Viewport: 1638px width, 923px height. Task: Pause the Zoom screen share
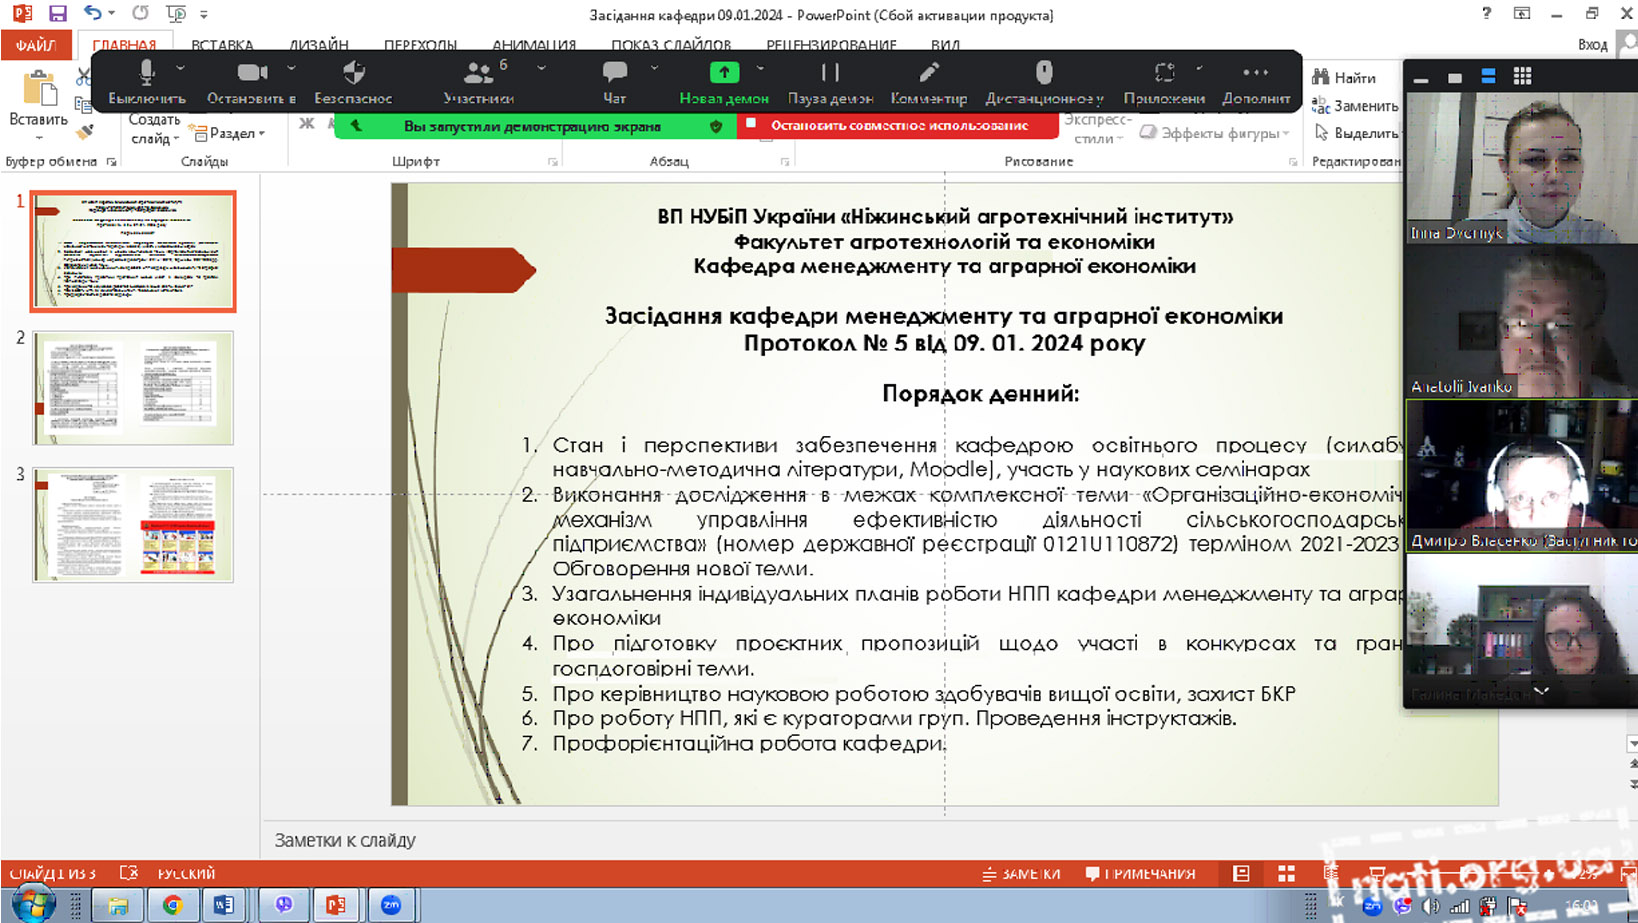click(x=830, y=81)
